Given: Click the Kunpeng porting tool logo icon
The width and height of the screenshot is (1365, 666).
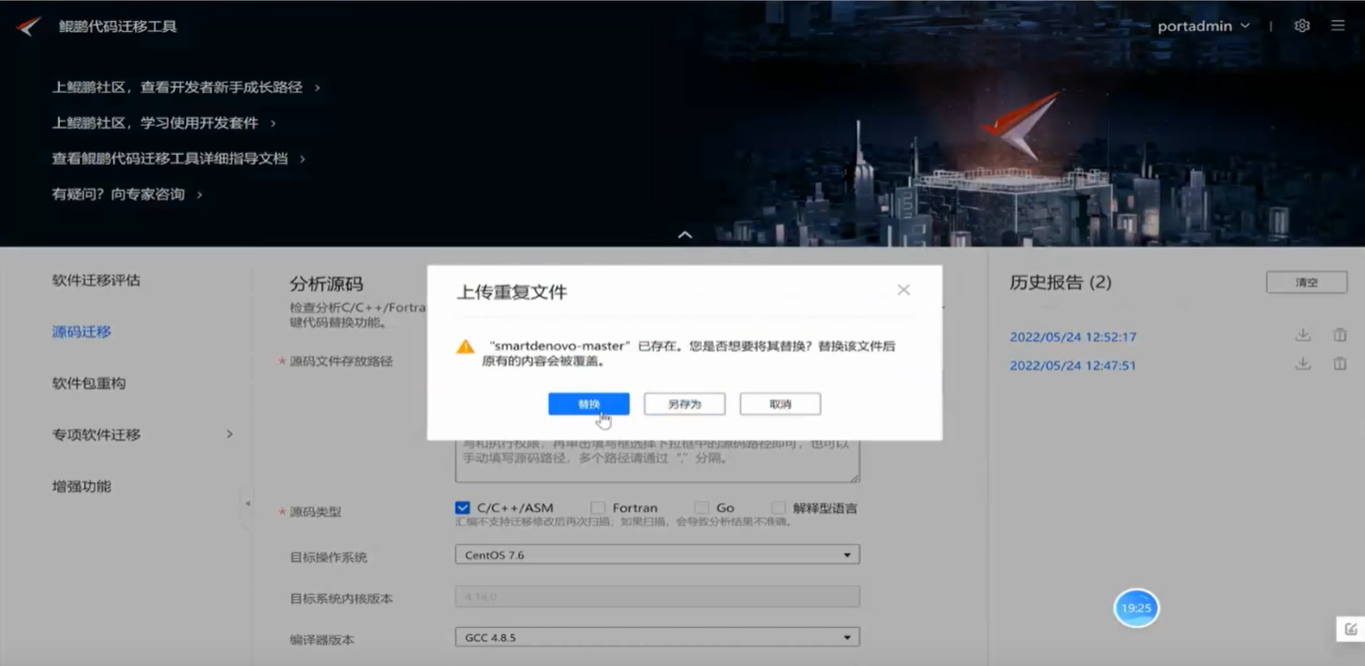Looking at the screenshot, I should point(29,26).
